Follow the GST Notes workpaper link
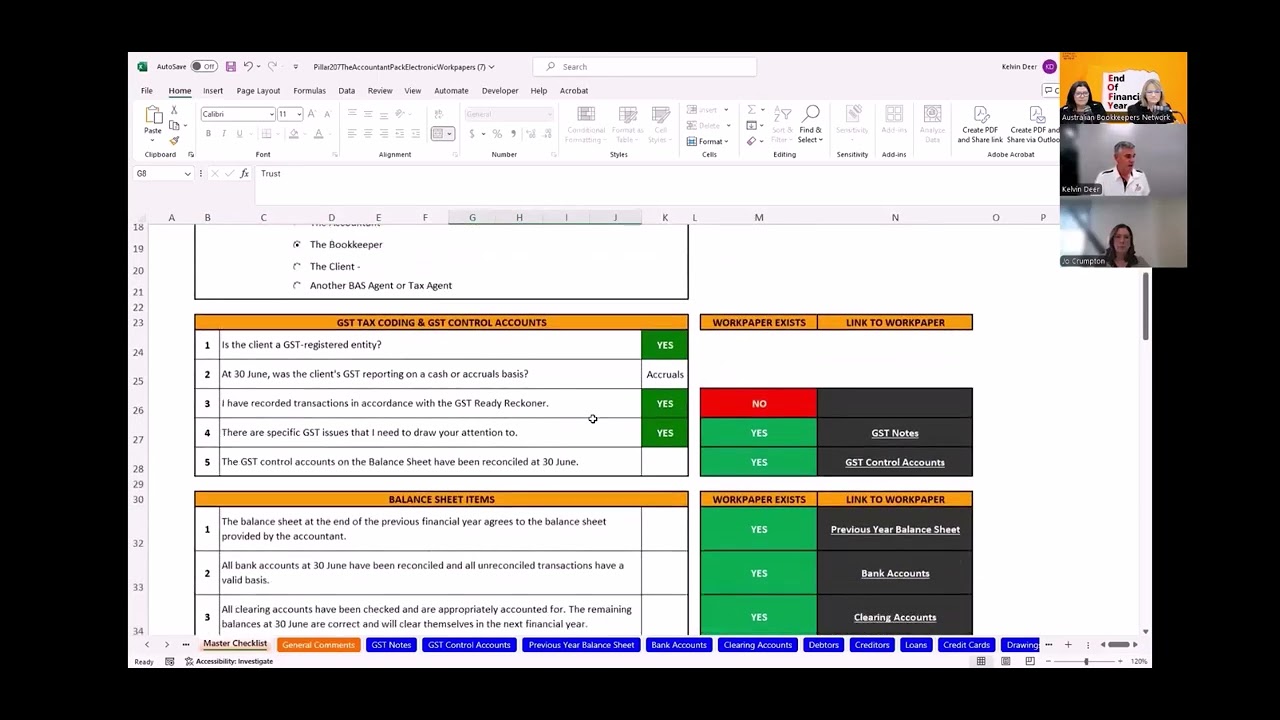The width and height of the screenshot is (1280, 720). pyautogui.click(x=895, y=433)
